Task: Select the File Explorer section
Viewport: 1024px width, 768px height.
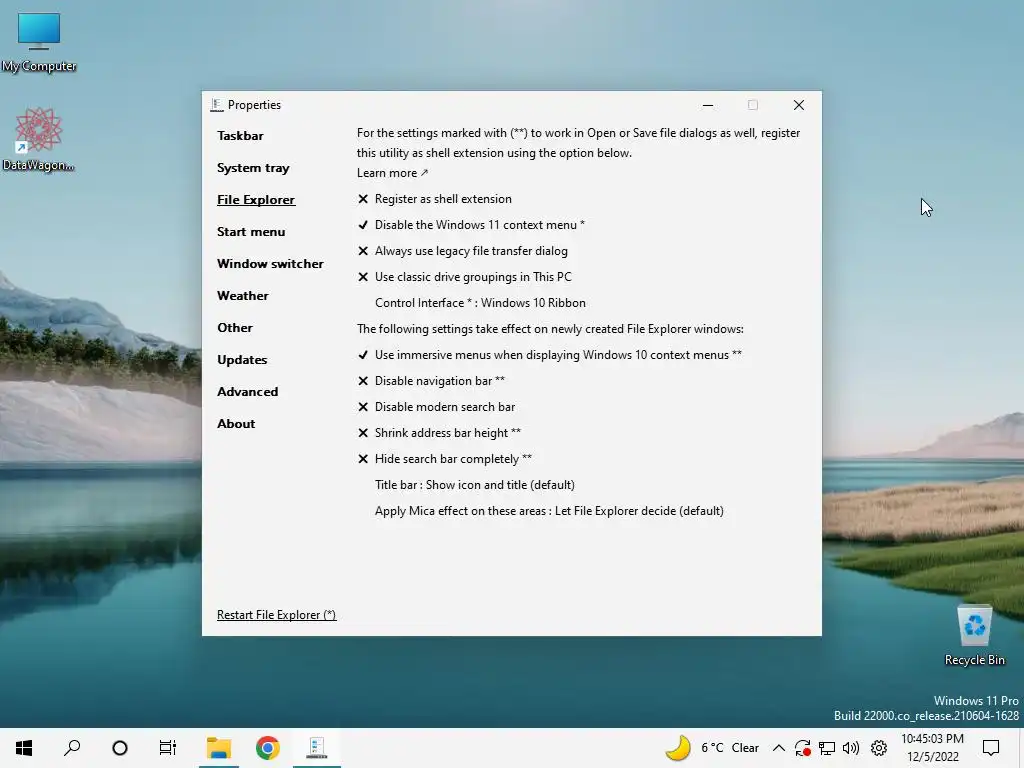Action: [256, 200]
